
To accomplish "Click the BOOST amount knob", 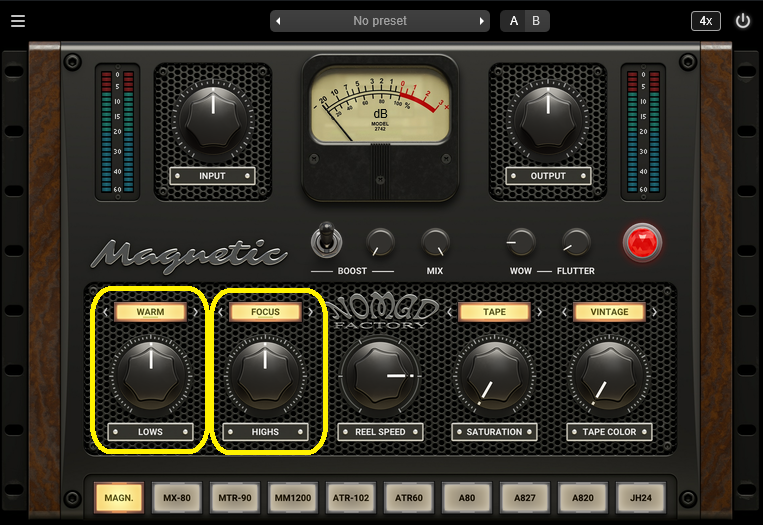I will [x=380, y=242].
